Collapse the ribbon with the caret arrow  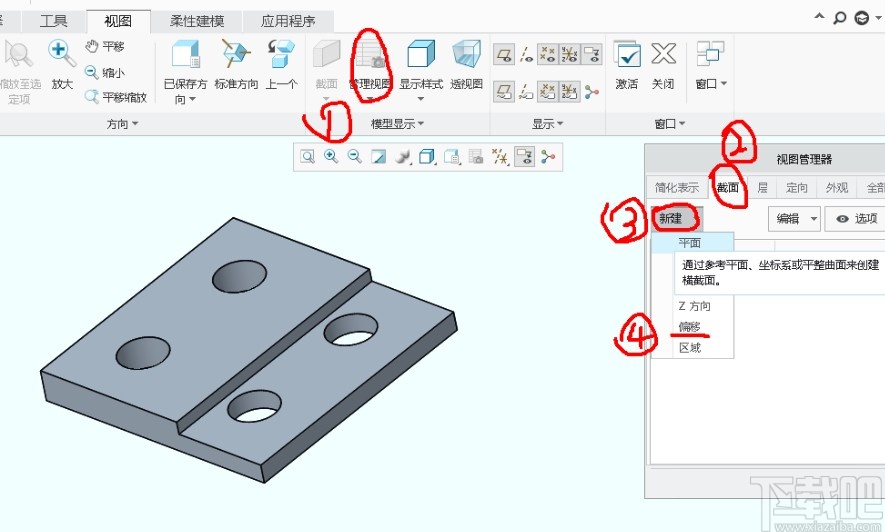click(x=819, y=17)
